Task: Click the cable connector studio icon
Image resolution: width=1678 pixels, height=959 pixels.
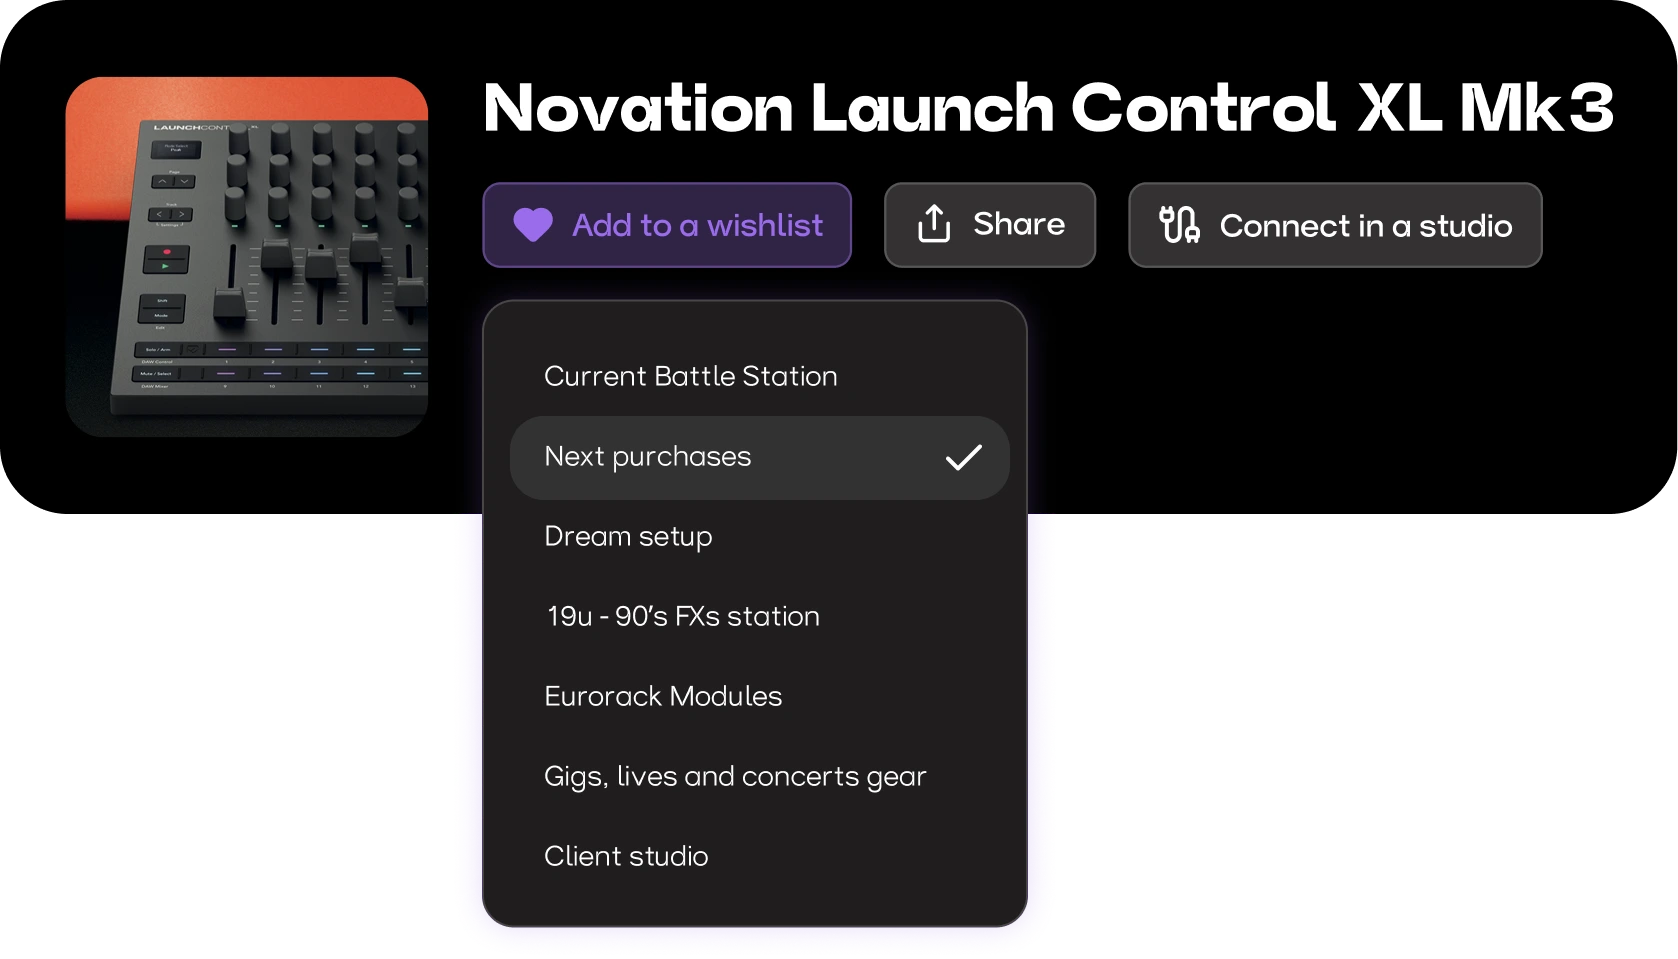Action: pos(1179,225)
